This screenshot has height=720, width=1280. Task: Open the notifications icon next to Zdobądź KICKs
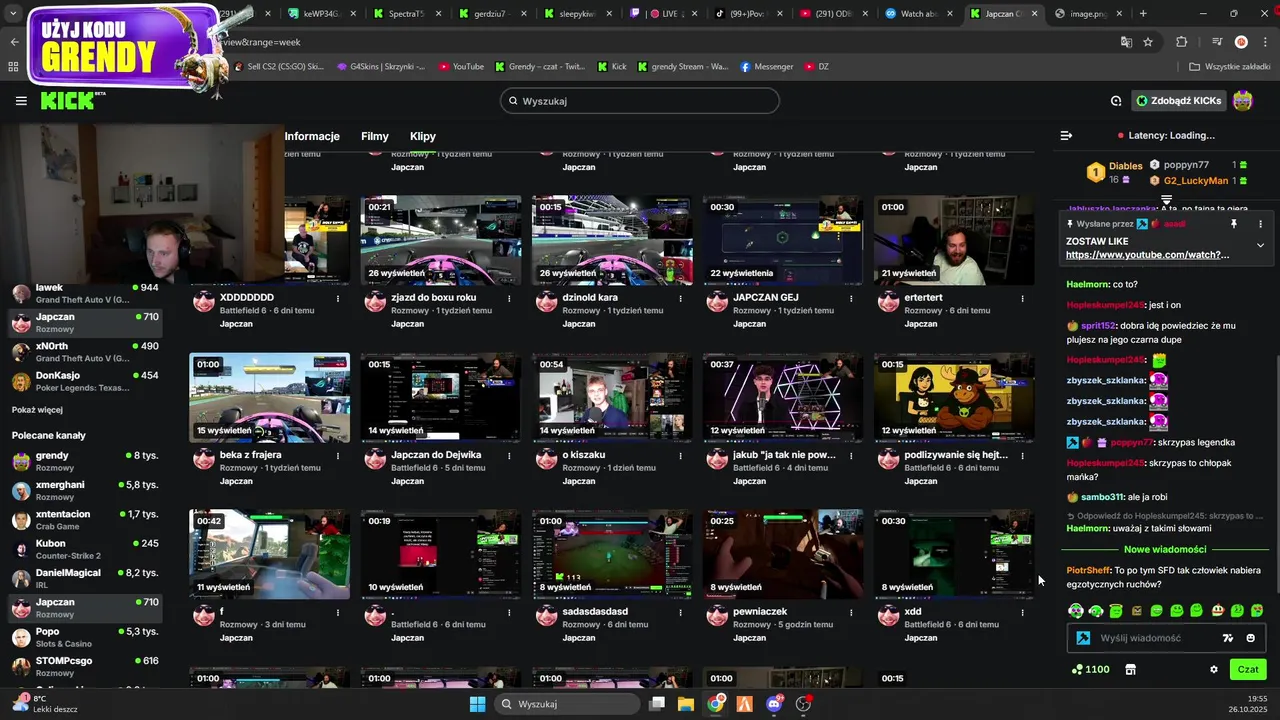coord(1116,101)
